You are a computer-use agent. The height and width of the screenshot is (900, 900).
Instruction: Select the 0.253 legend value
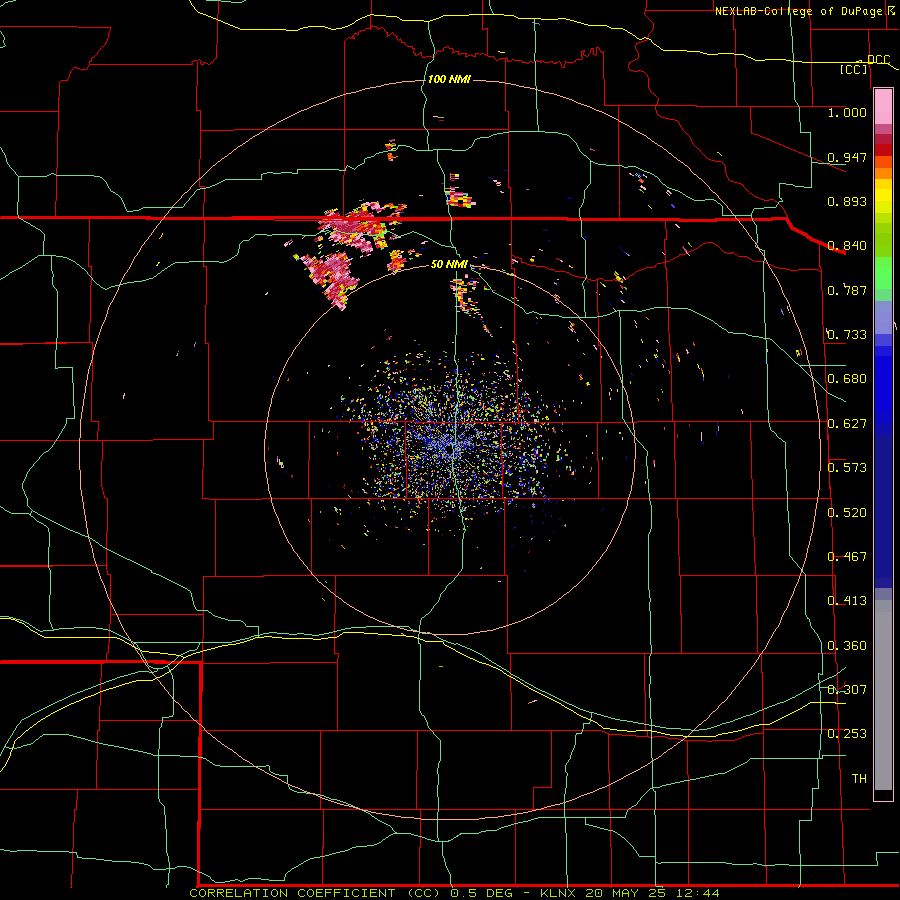(847, 734)
